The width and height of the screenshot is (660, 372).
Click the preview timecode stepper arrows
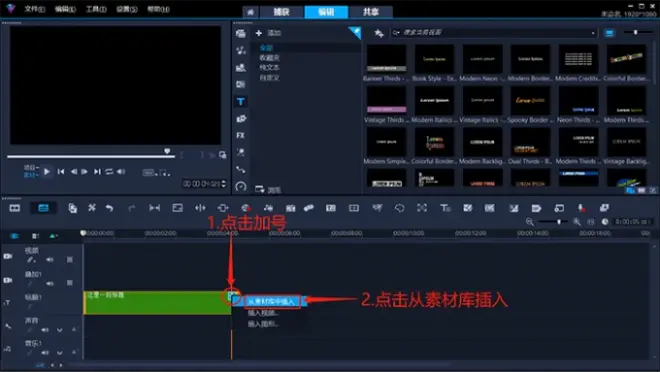pyautogui.click(x=224, y=184)
